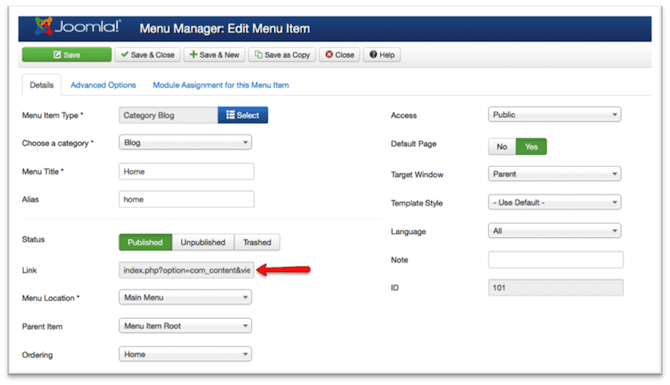Click the Alias field containing home
The image size is (670, 385).
click(186, 199)
